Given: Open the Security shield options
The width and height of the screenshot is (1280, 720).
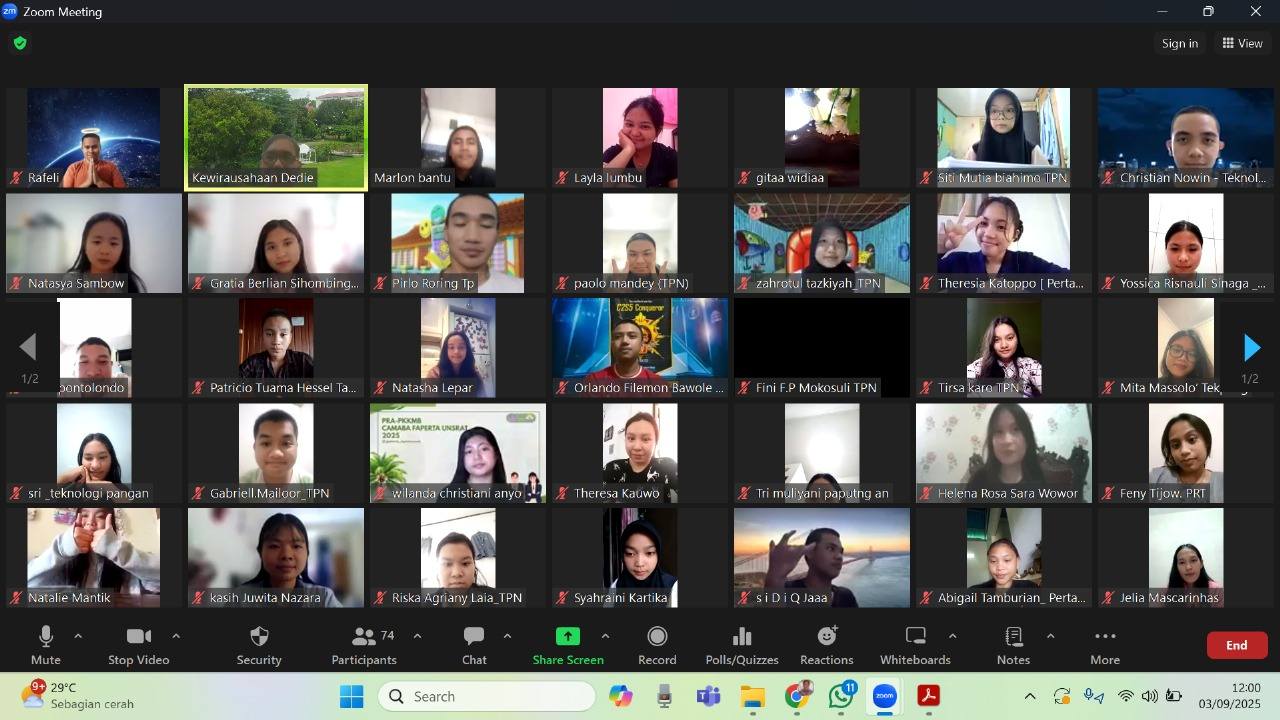Looking at the screenshot, I should pos(259,645).
